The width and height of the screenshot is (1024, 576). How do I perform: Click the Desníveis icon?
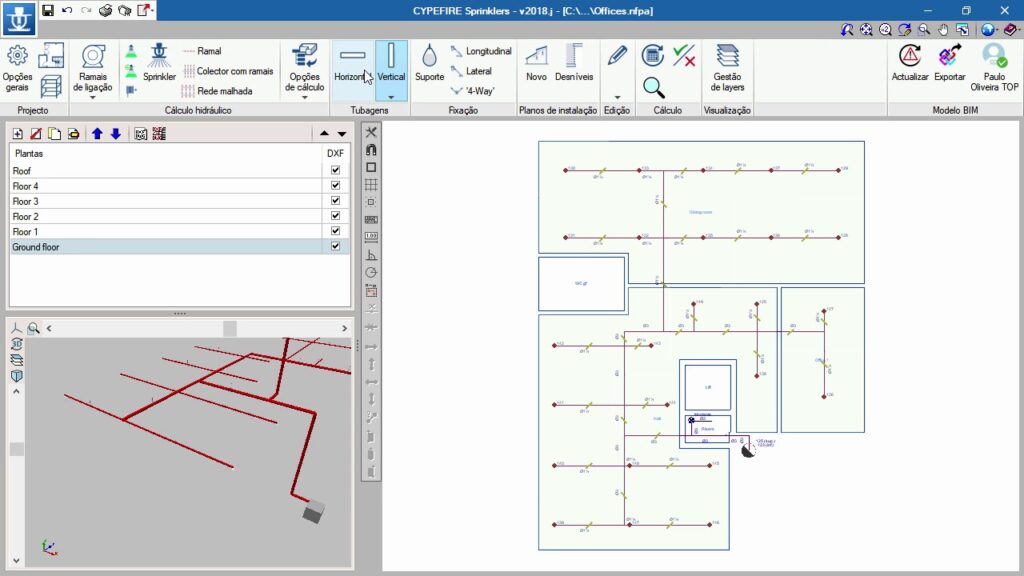(573, 64)
